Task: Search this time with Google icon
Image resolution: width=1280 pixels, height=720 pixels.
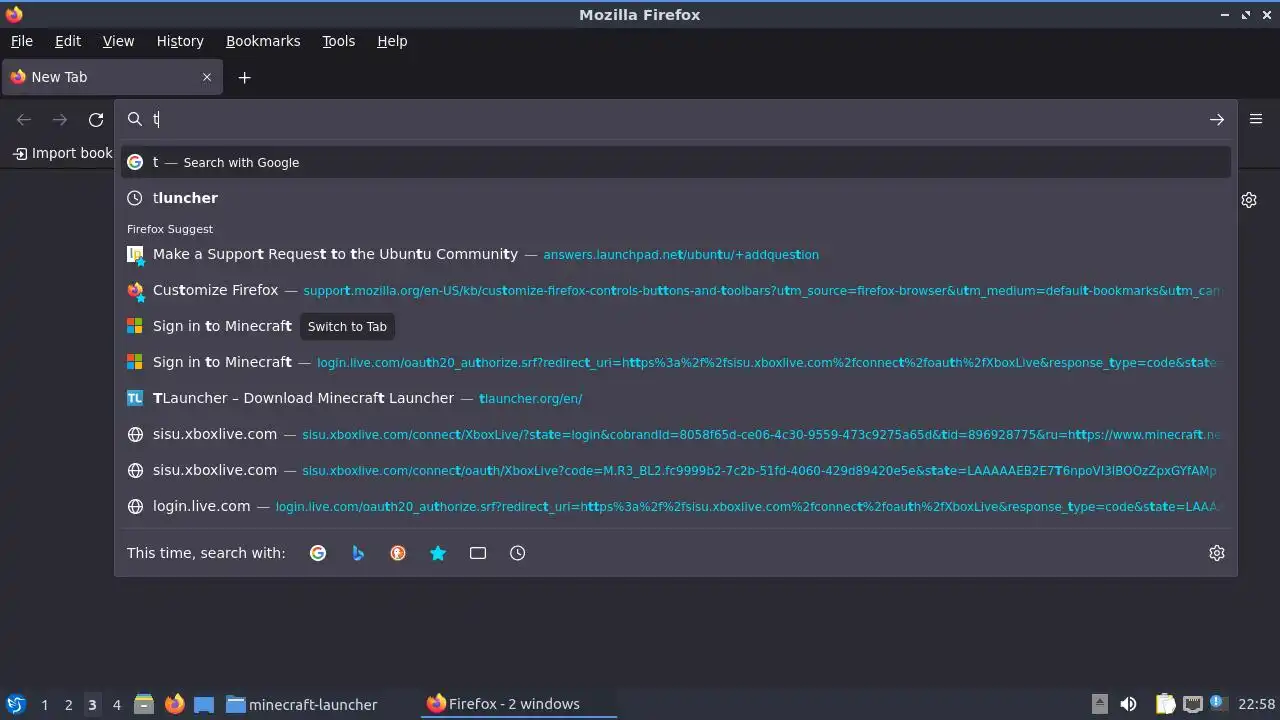Action: [x=318, y=553]
